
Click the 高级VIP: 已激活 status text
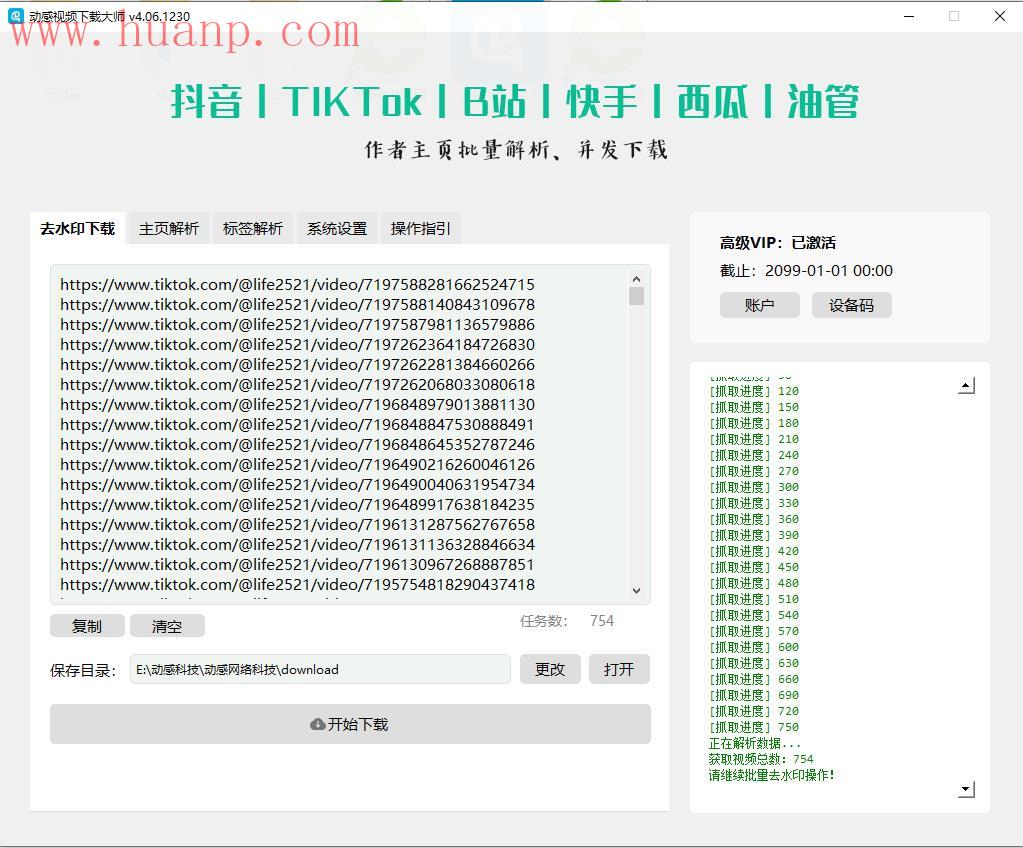(x=778, y=243)
